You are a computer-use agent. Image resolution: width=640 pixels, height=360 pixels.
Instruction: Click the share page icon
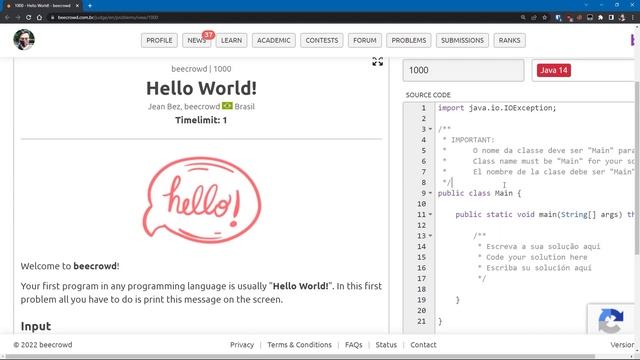[534, 18]
